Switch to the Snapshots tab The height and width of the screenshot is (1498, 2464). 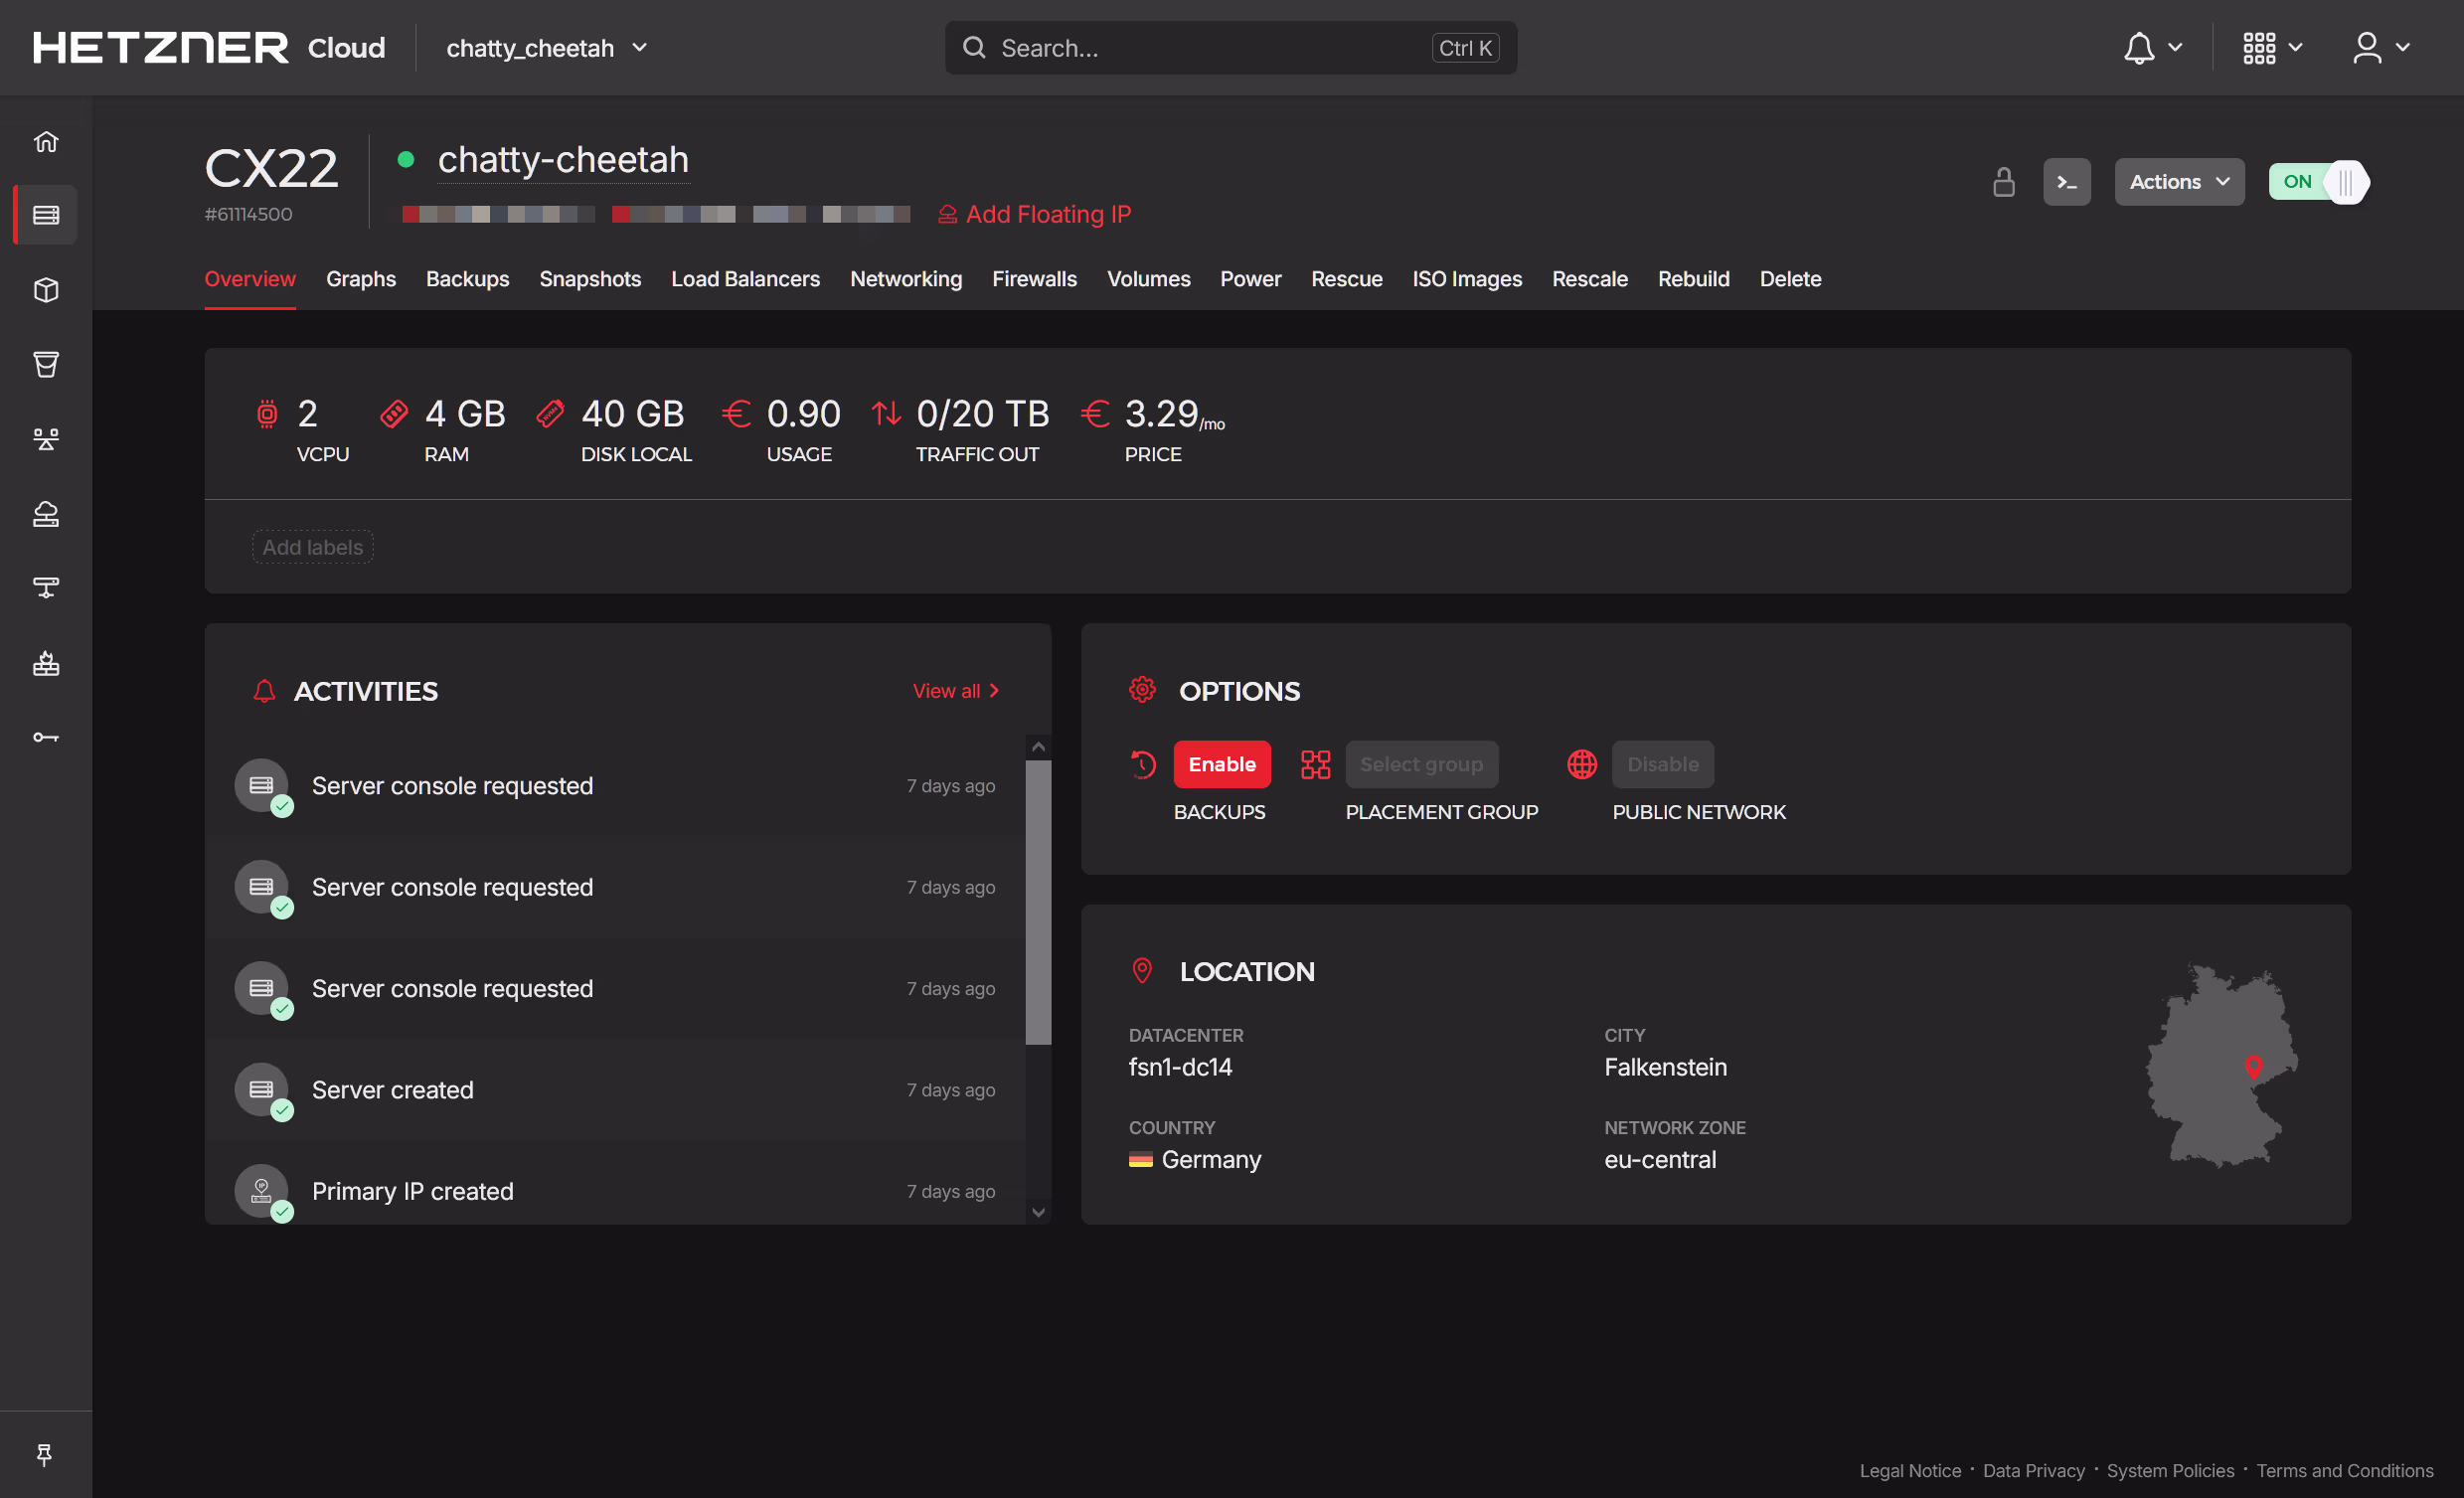click(x=590, y=279)
